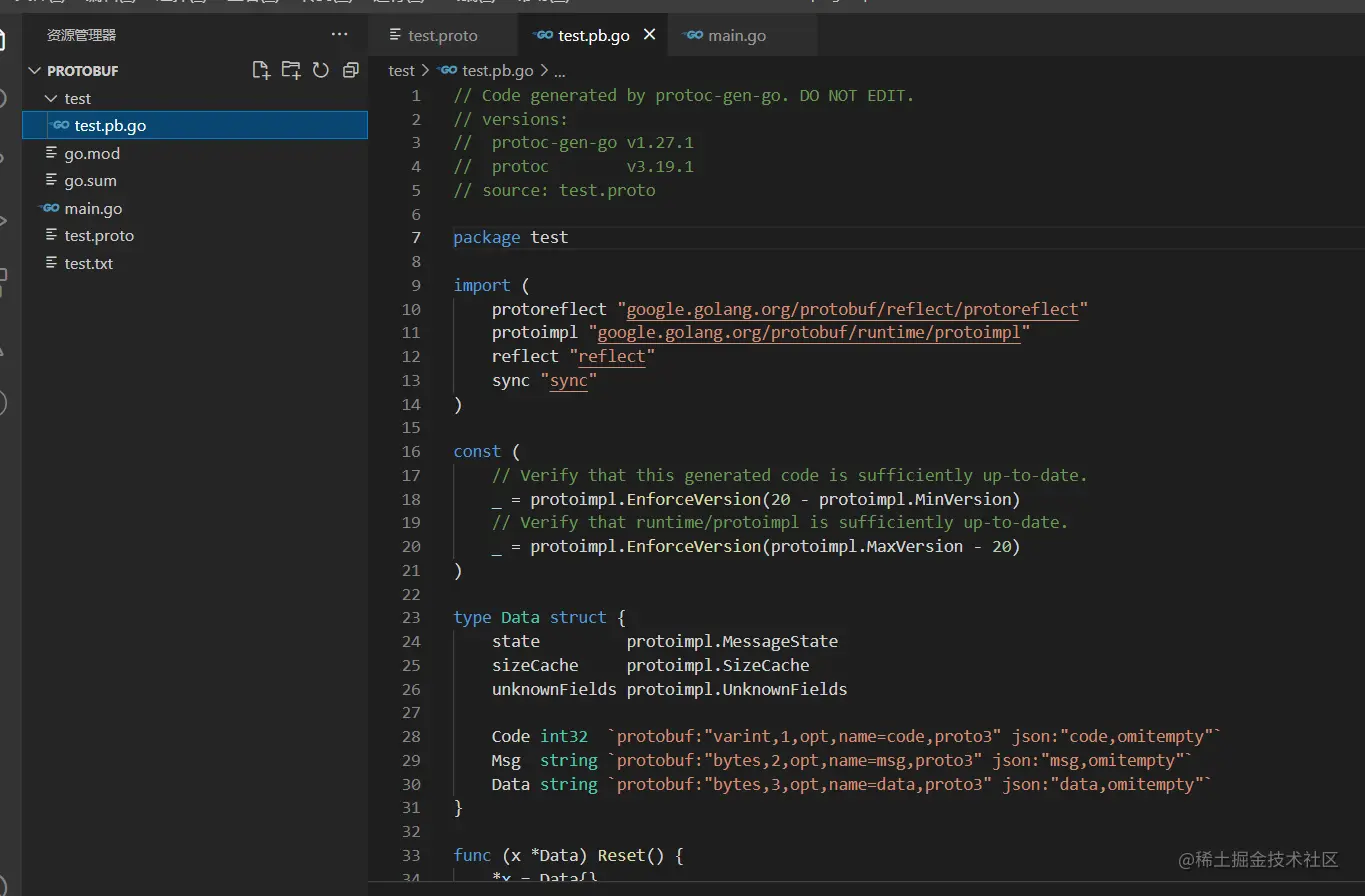Refresh the explorer file tree
The width and height of the screenshot is (1365, 896).
point(321,70)
